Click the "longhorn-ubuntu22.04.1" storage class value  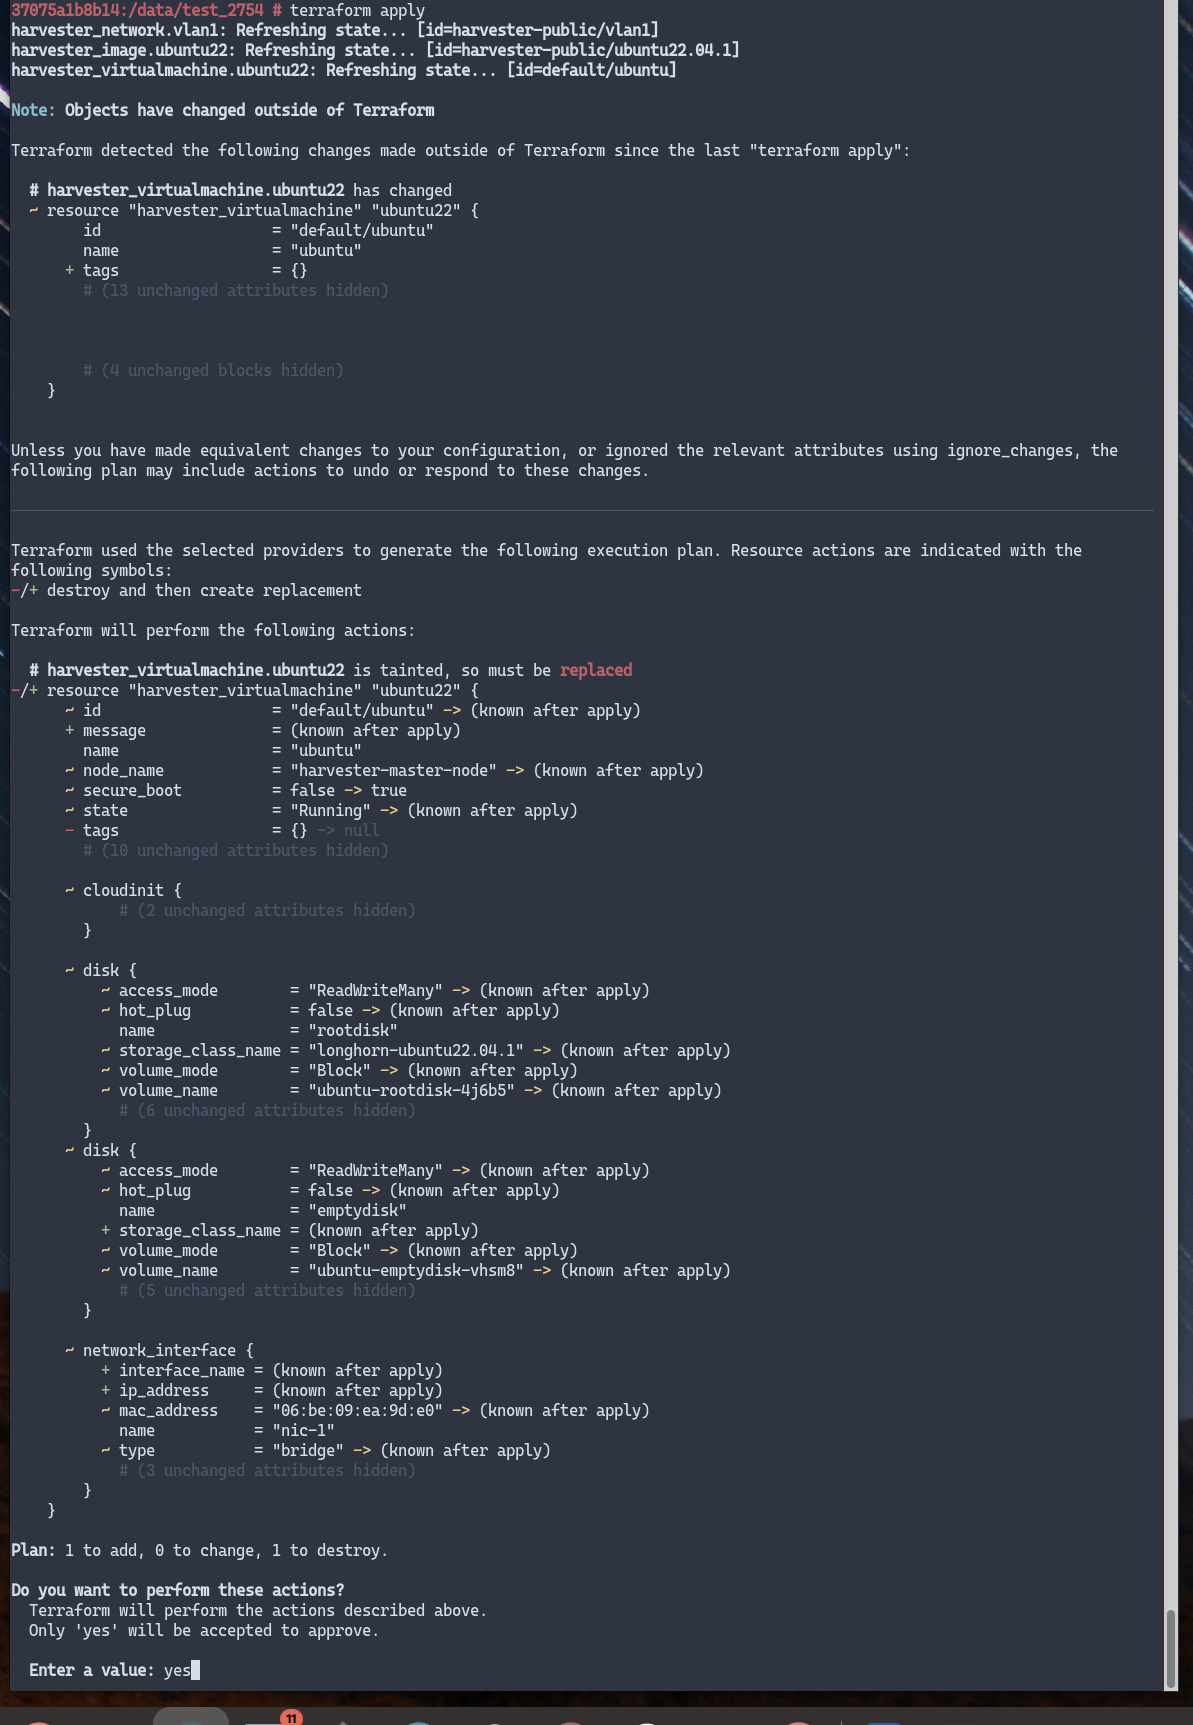point(416,1050)
